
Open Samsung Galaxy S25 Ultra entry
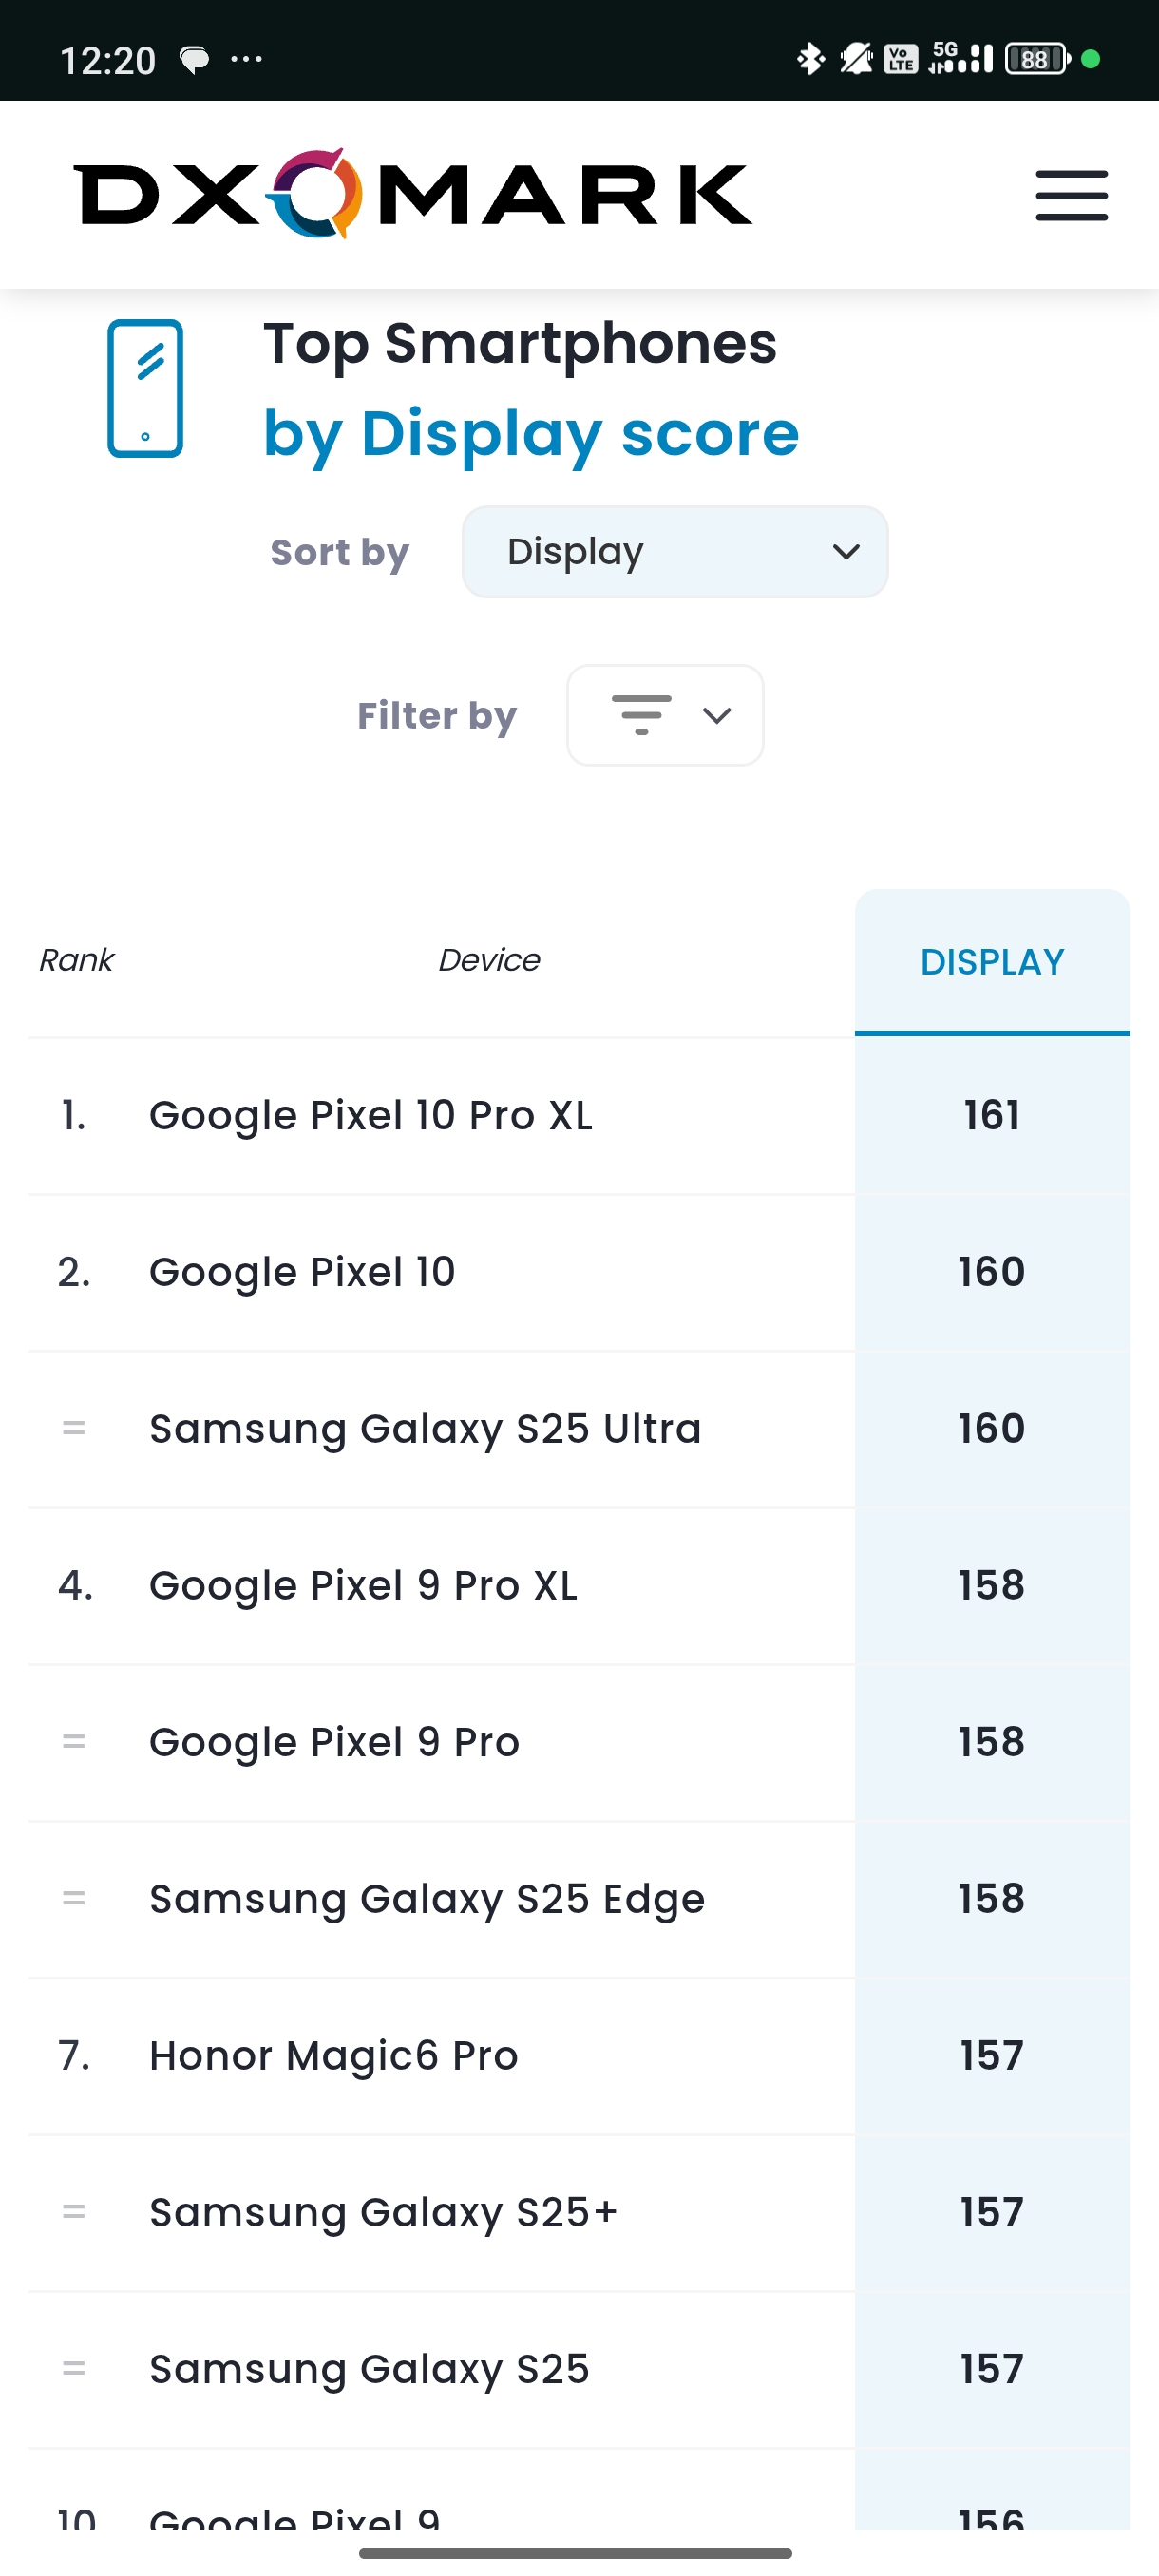[x=425, y=1429]
